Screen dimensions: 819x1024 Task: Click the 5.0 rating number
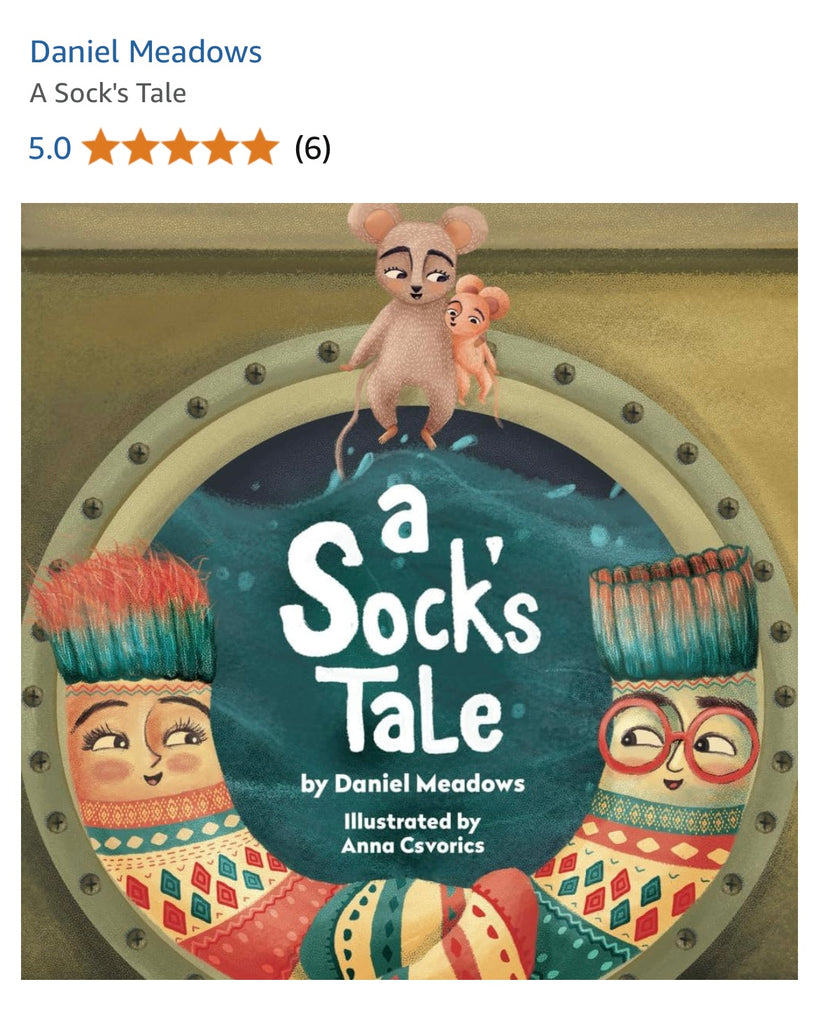click(x=50, y=148)
